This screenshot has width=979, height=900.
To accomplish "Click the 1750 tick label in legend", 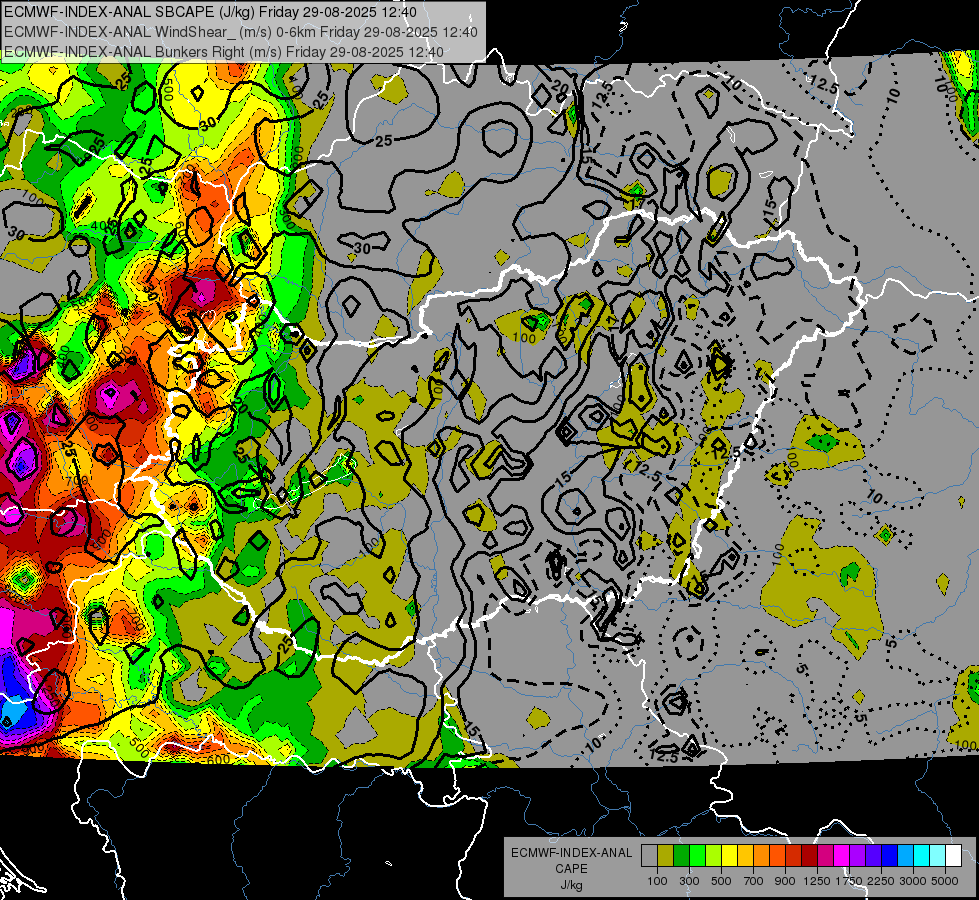I will (849, 881).
